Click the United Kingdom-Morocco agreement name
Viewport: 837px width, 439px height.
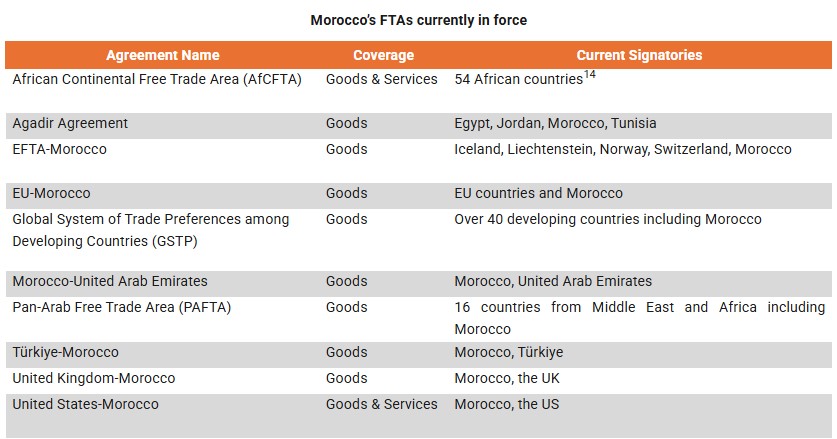[x=94, y=378]
